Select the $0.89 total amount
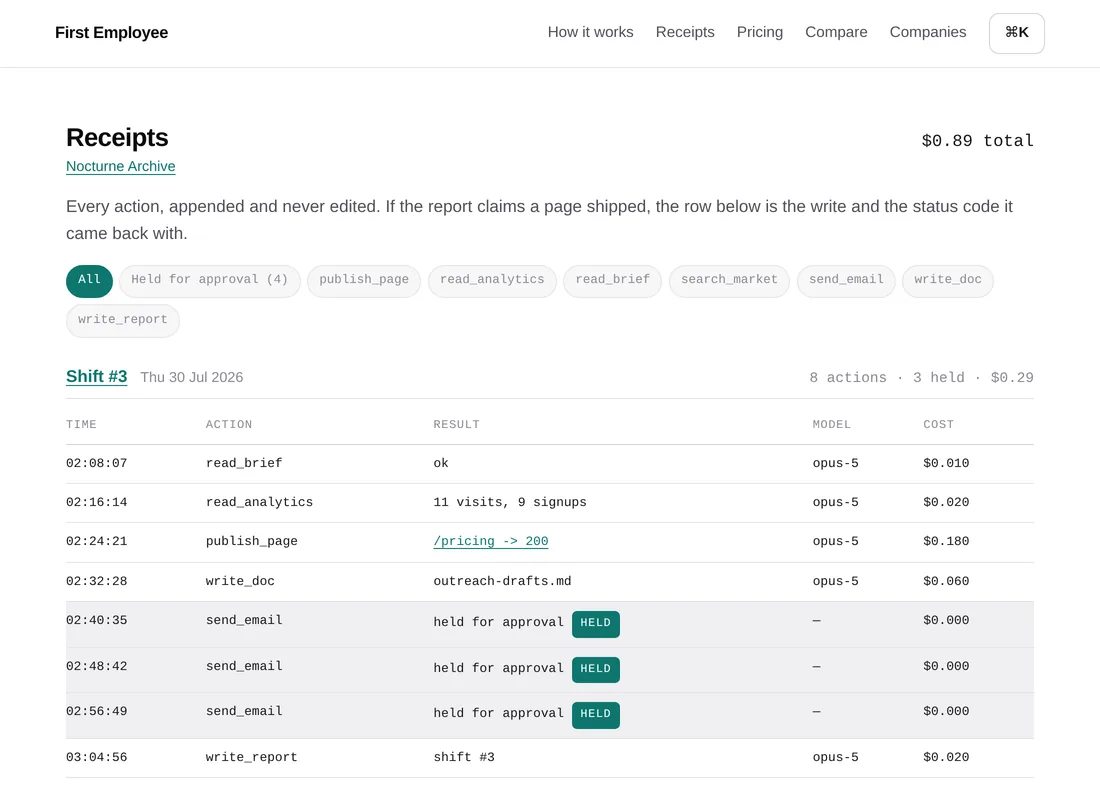Viewport: 1100px width, 800px height. [977, 141]
